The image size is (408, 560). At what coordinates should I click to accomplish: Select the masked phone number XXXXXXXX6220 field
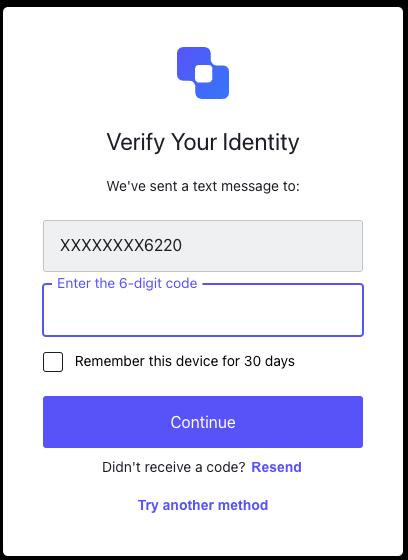pyautogui.click(x=203, y=246)
